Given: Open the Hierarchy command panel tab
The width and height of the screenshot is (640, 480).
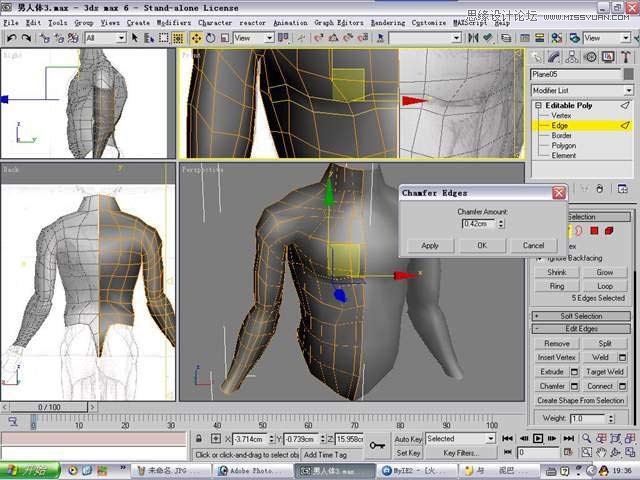Looking at the screenshot, I should pos(572,57).
